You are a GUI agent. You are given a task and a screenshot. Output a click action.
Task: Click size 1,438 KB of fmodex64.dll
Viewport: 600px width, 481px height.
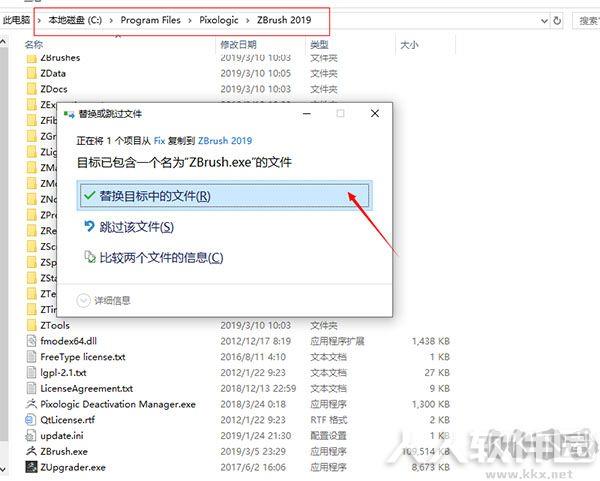tap(430, 341)
